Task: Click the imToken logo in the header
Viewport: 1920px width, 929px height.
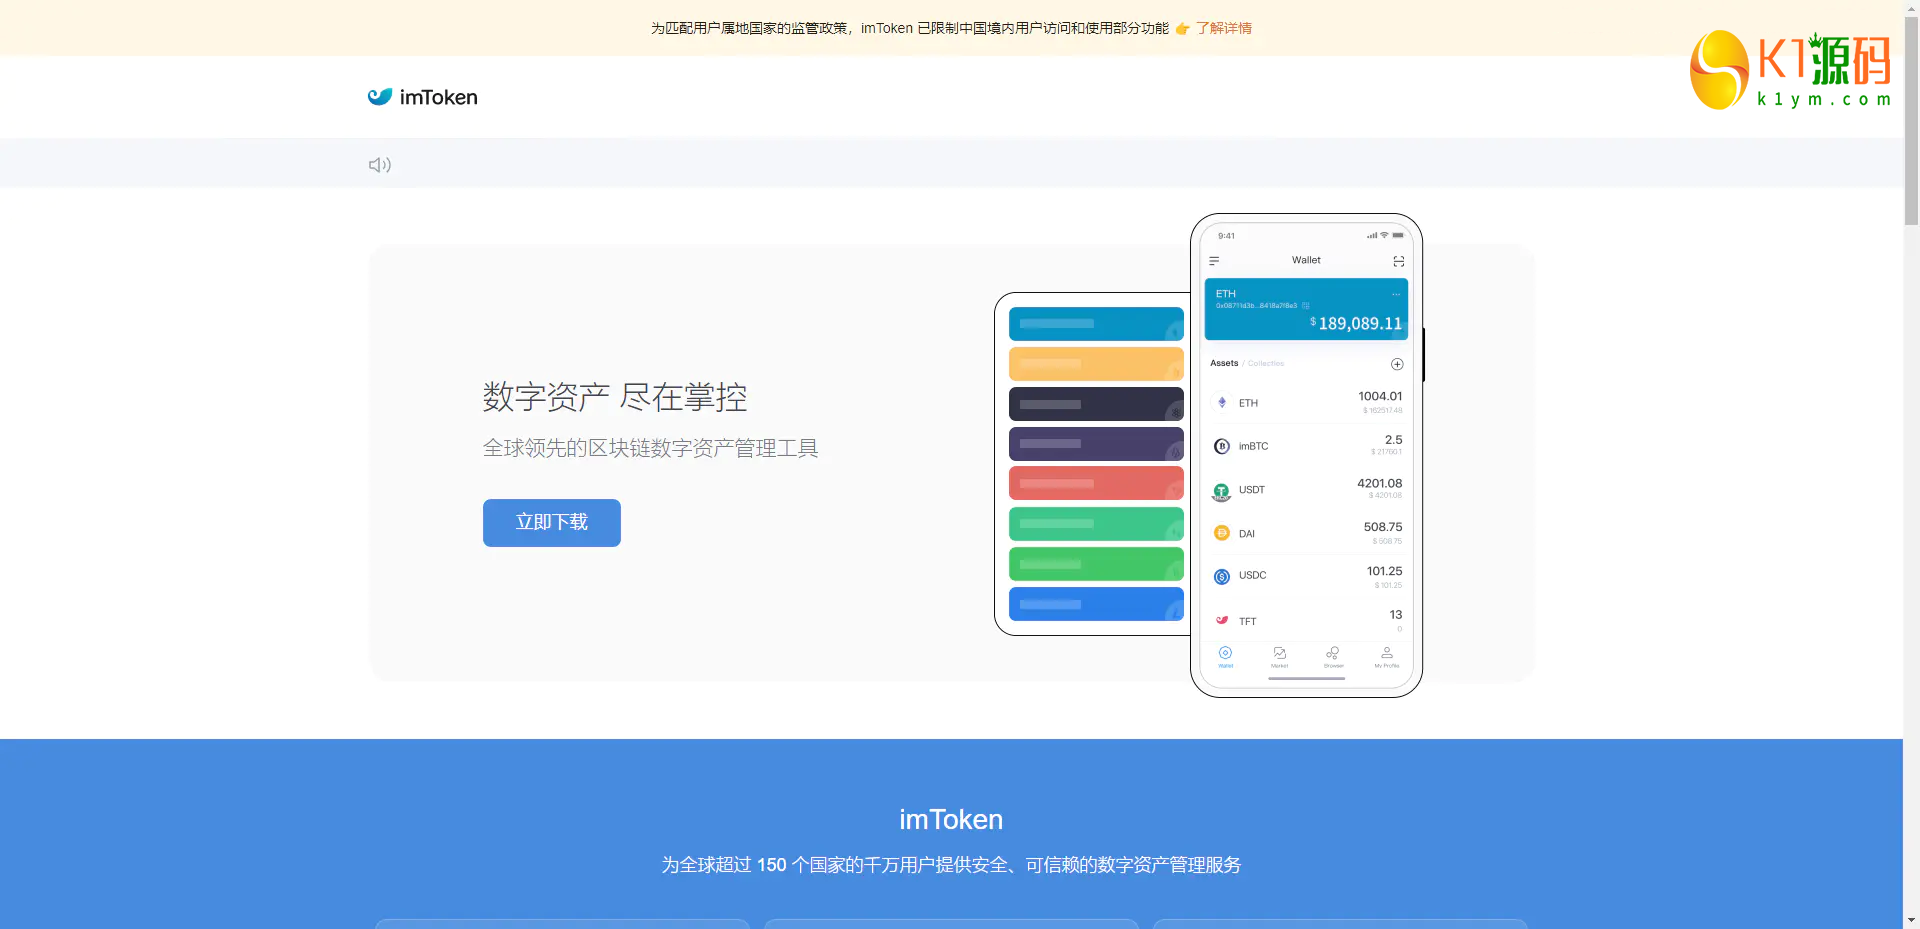Action: click(422, 97)
